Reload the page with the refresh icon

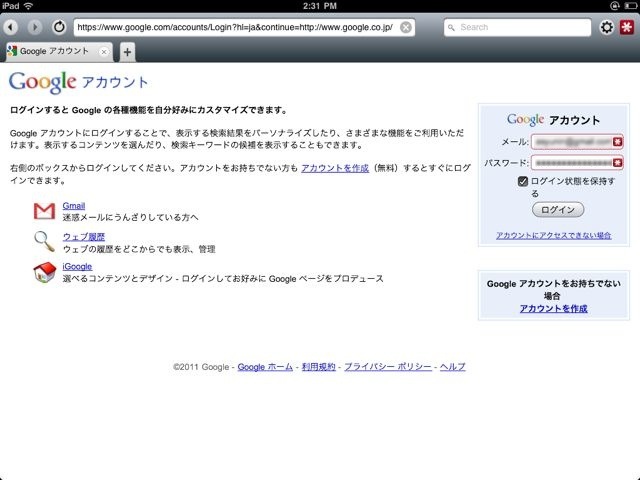pos(59,27)
